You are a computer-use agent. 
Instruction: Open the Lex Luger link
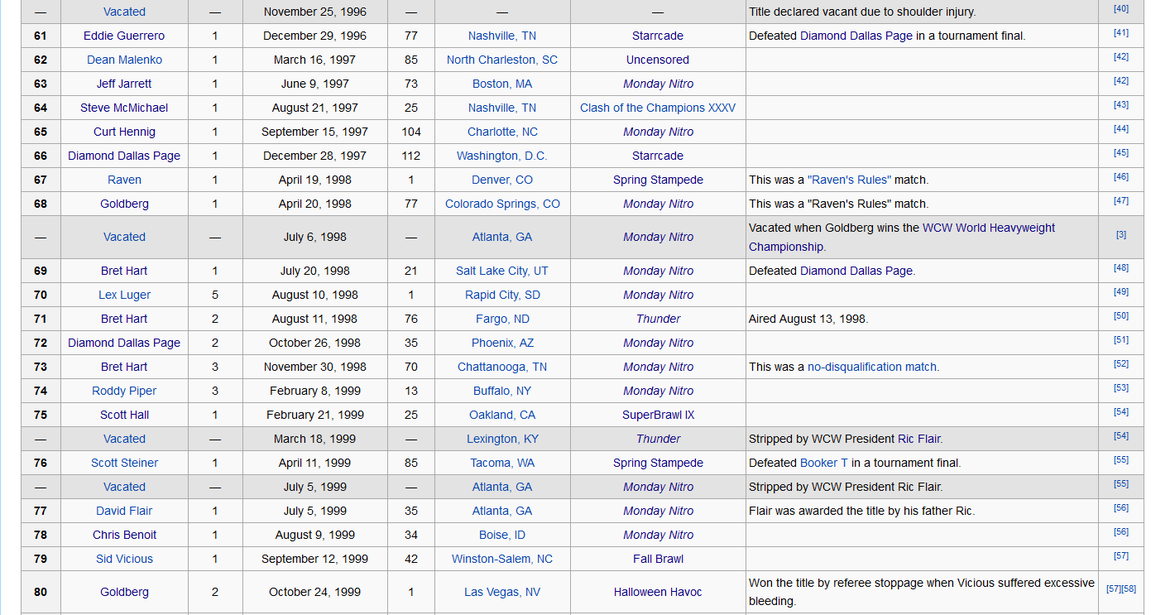124,295
